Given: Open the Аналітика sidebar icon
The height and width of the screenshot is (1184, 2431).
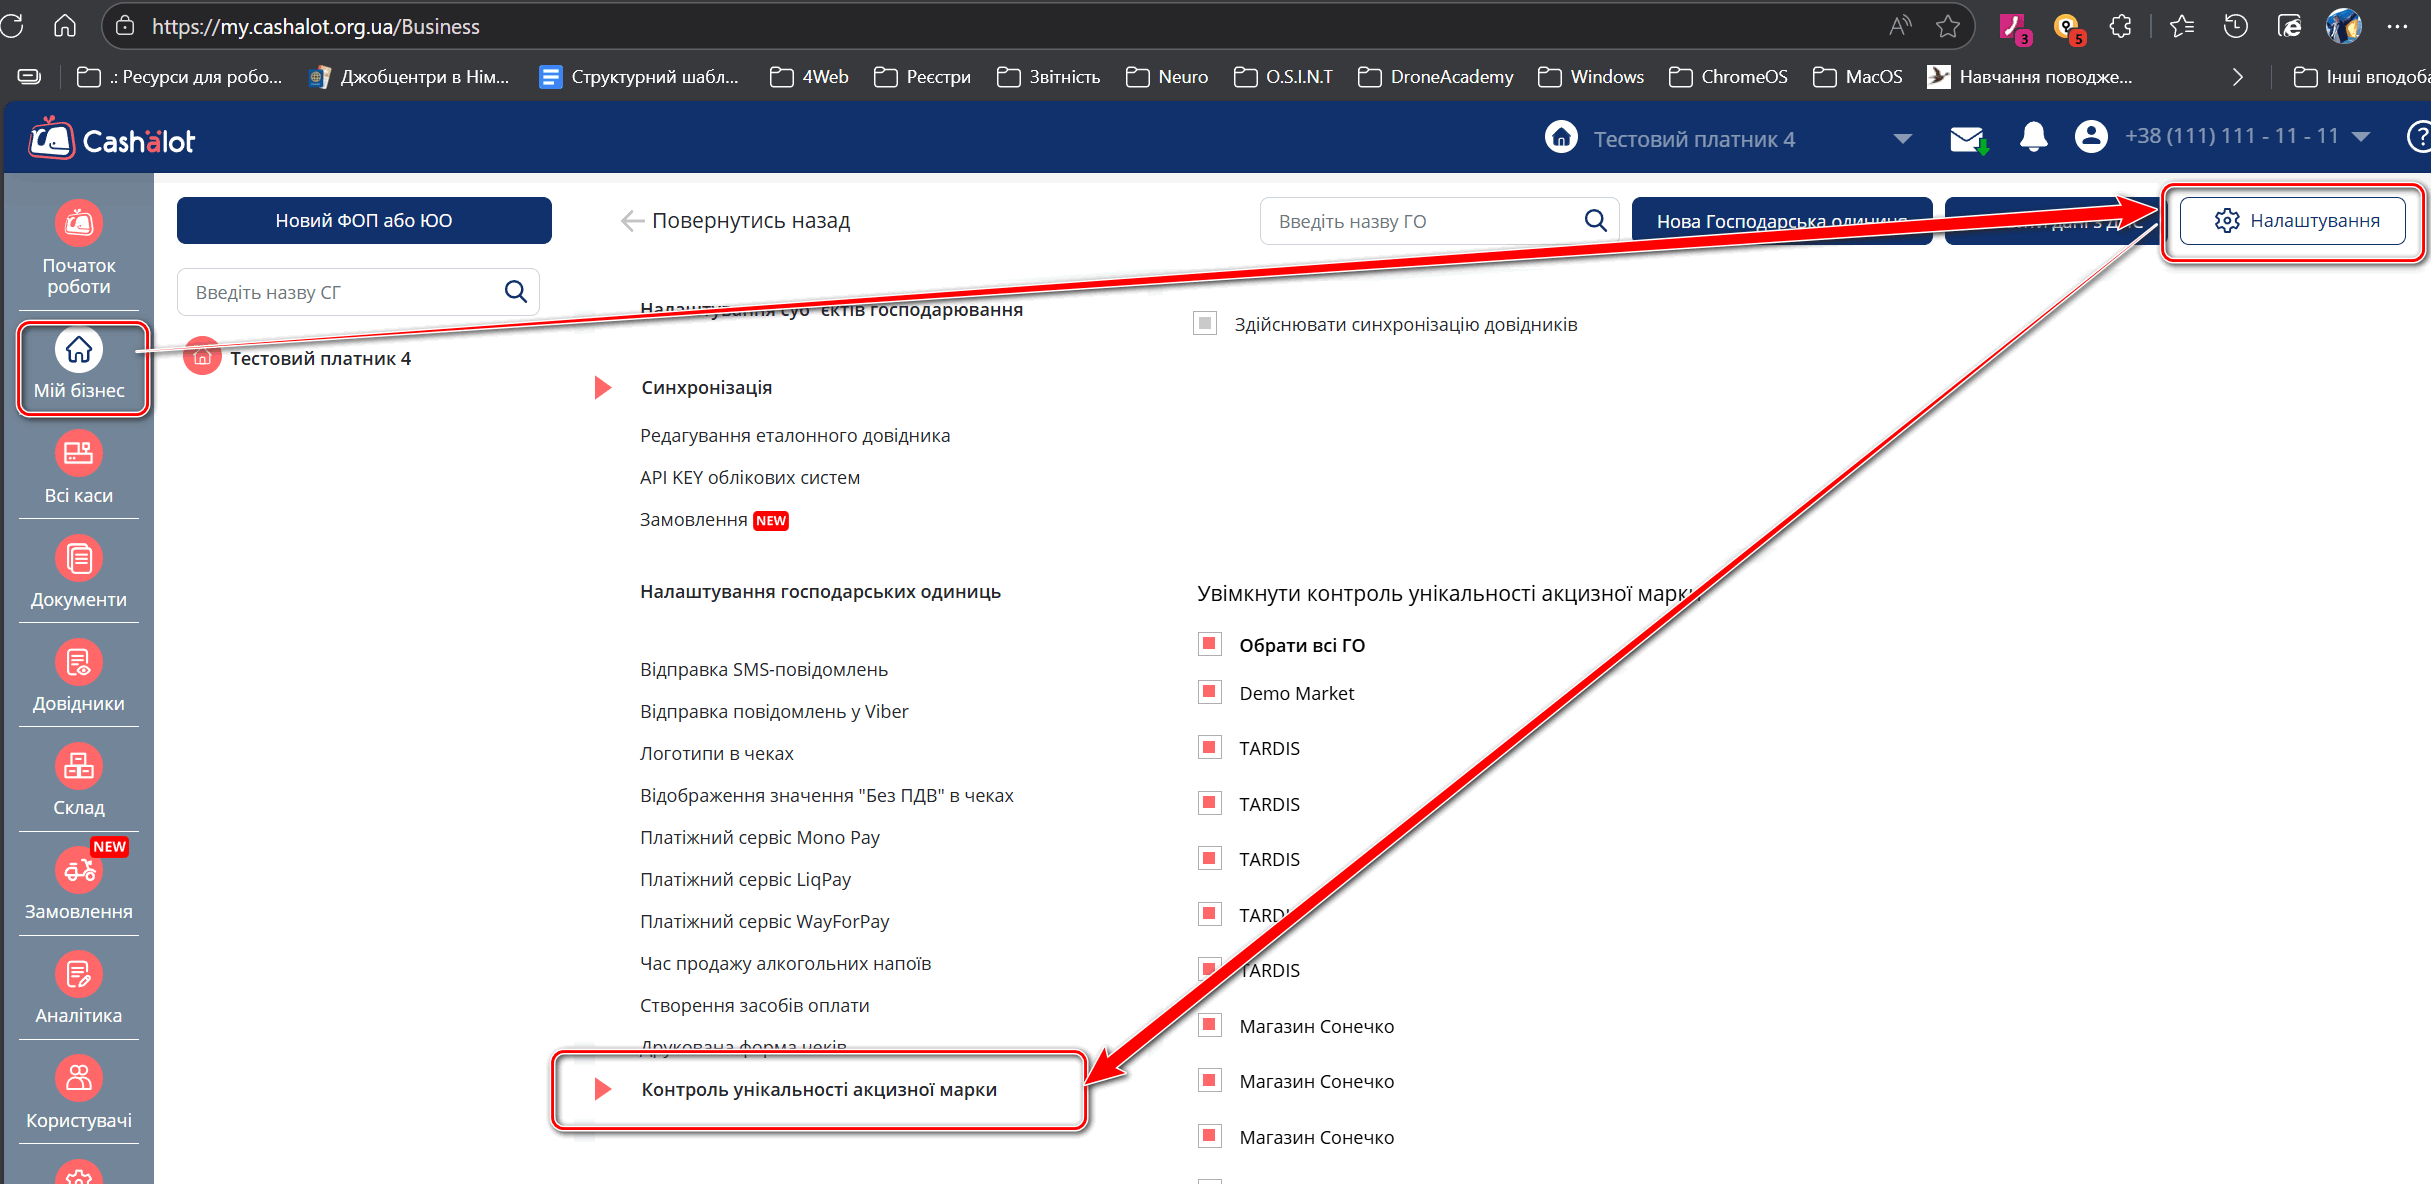Looking at the screenshot, I should [79, 975].
